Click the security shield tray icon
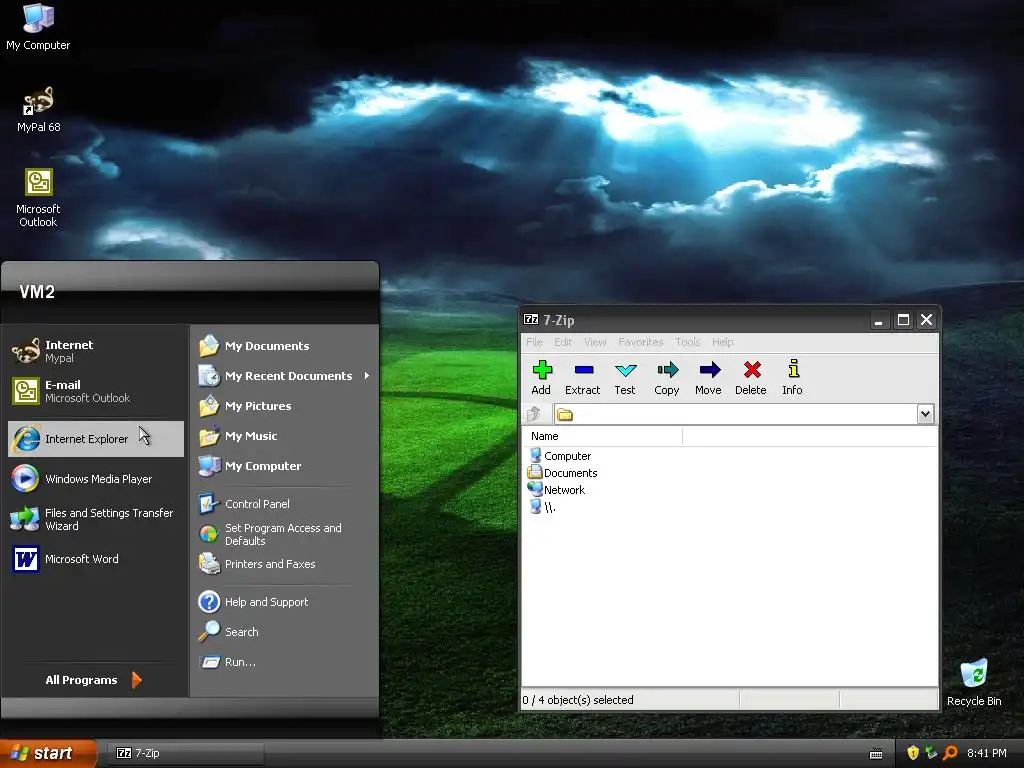 point(913,753)
